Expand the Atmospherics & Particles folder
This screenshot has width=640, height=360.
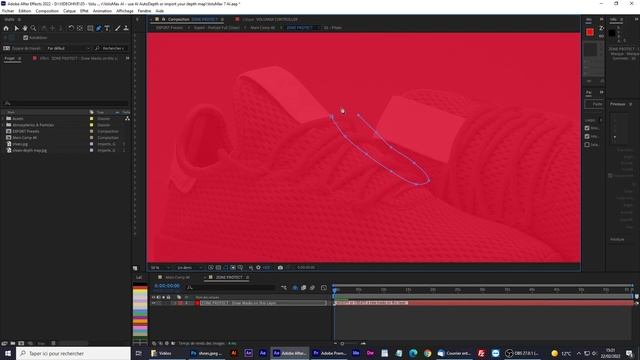[3, 125]
